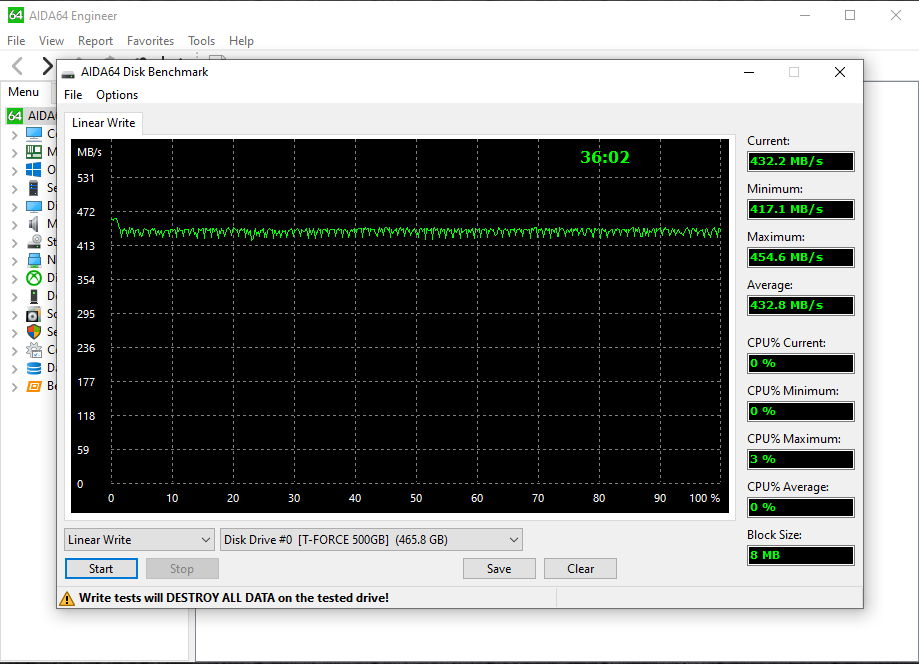The height and width of the screenshot is (664, 919).
Task: Click the DESTROY ALL DATA warning text
Action: click(234, 598)
